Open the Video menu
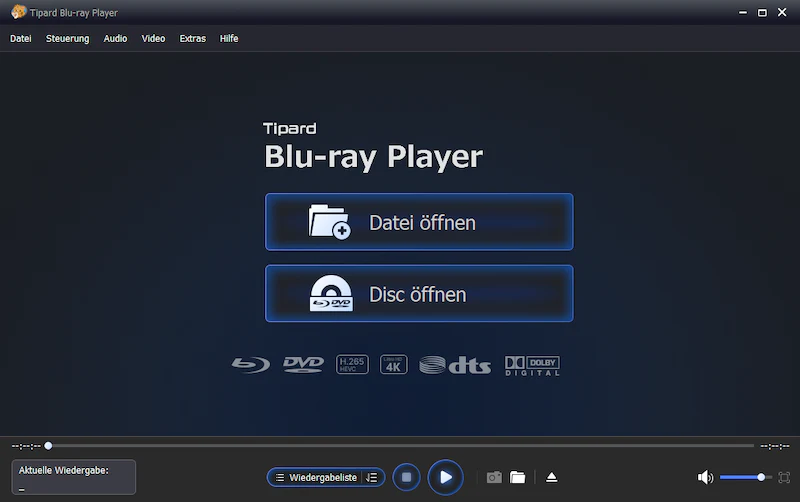Image resolution: width=800 pixels, height=502 pixels. click(153, 39)
